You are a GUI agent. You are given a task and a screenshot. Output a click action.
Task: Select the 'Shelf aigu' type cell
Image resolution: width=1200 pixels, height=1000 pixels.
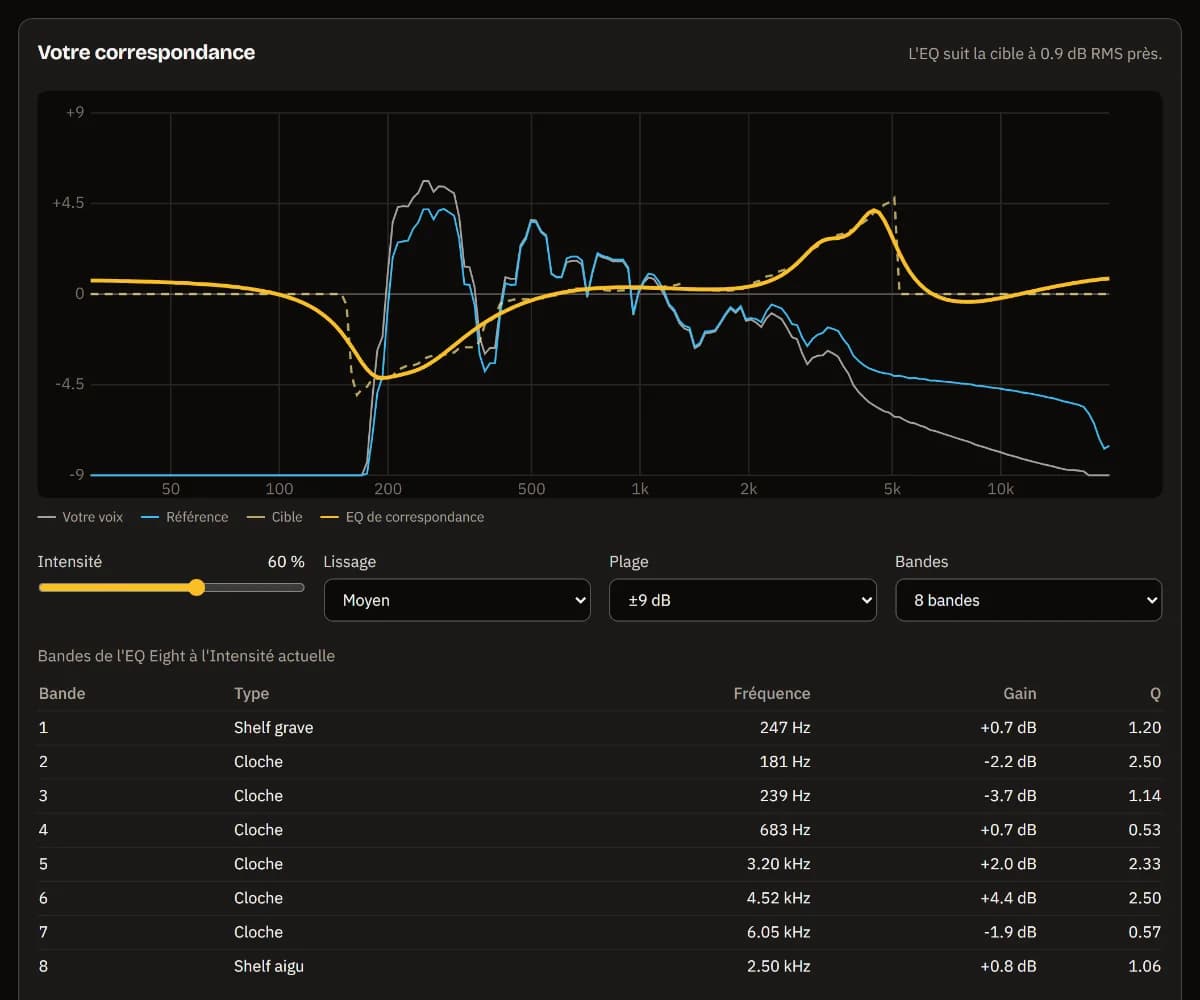click(x=269, y=965)
